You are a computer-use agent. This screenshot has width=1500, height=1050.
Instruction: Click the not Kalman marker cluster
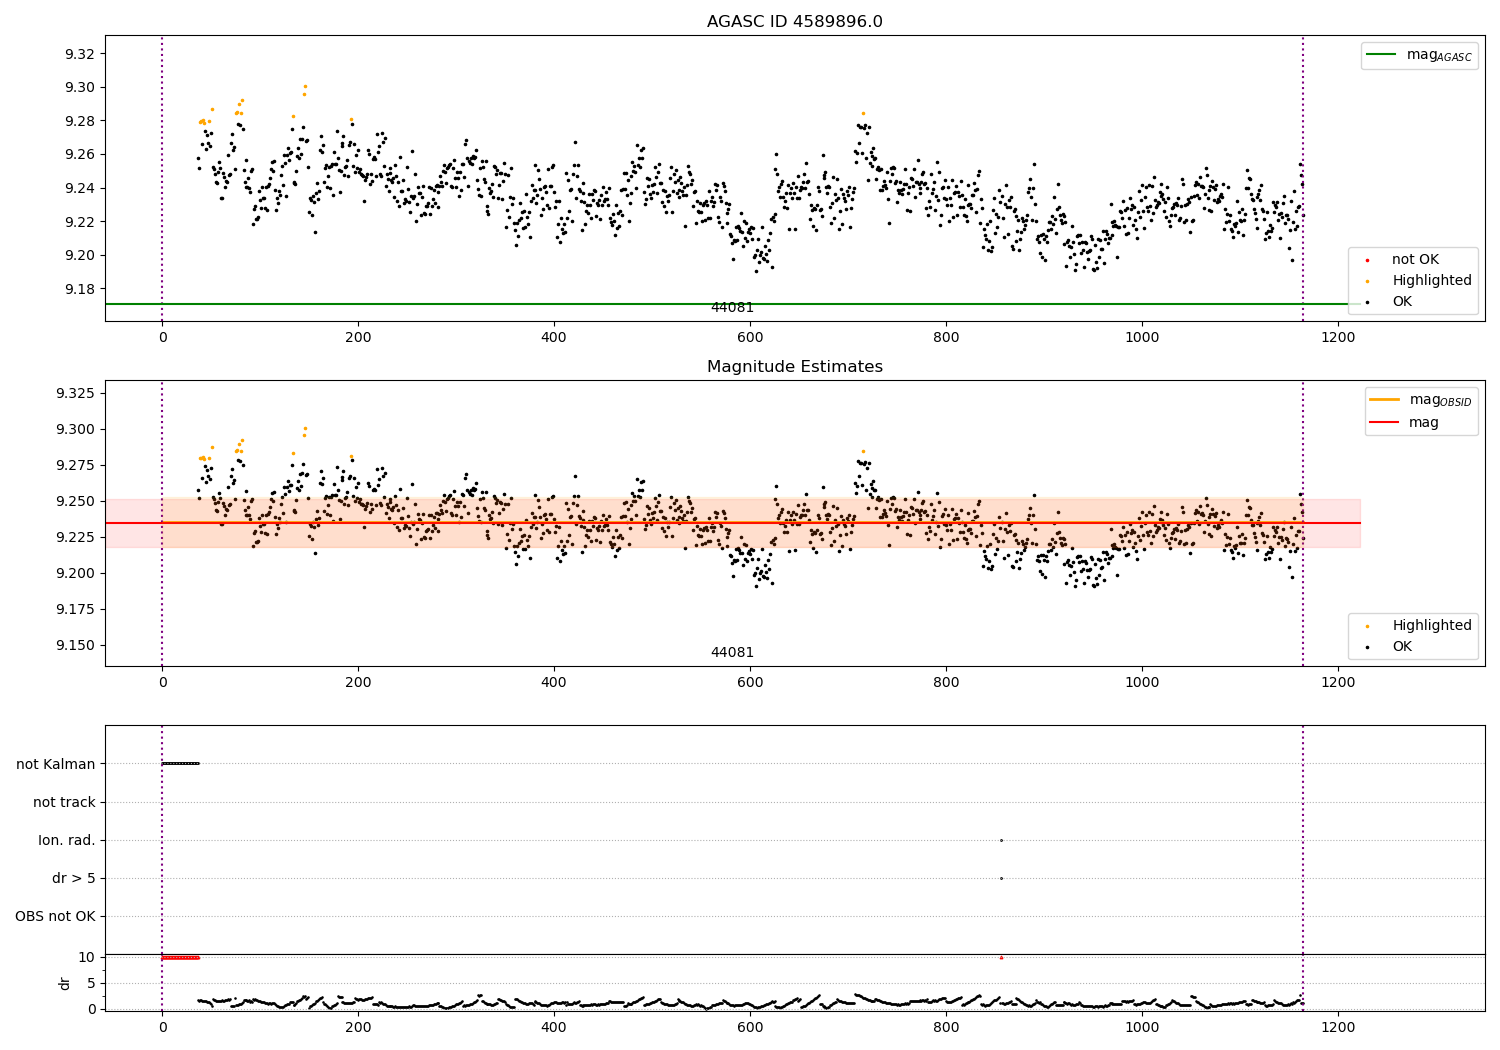[x=181, y=764]
